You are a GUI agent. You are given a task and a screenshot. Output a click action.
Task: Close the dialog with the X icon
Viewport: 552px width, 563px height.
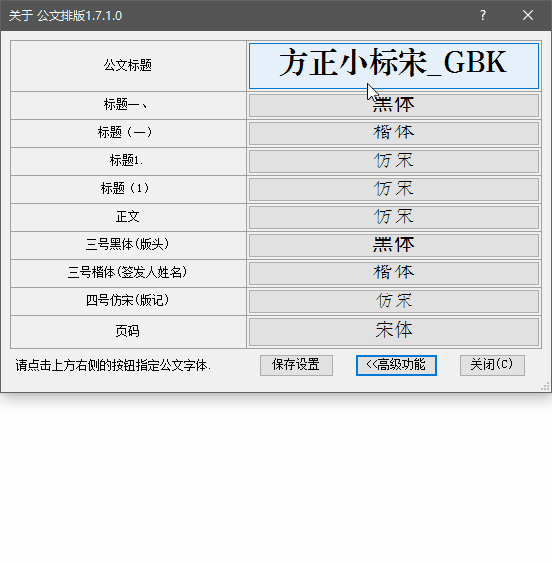[528, 15]
